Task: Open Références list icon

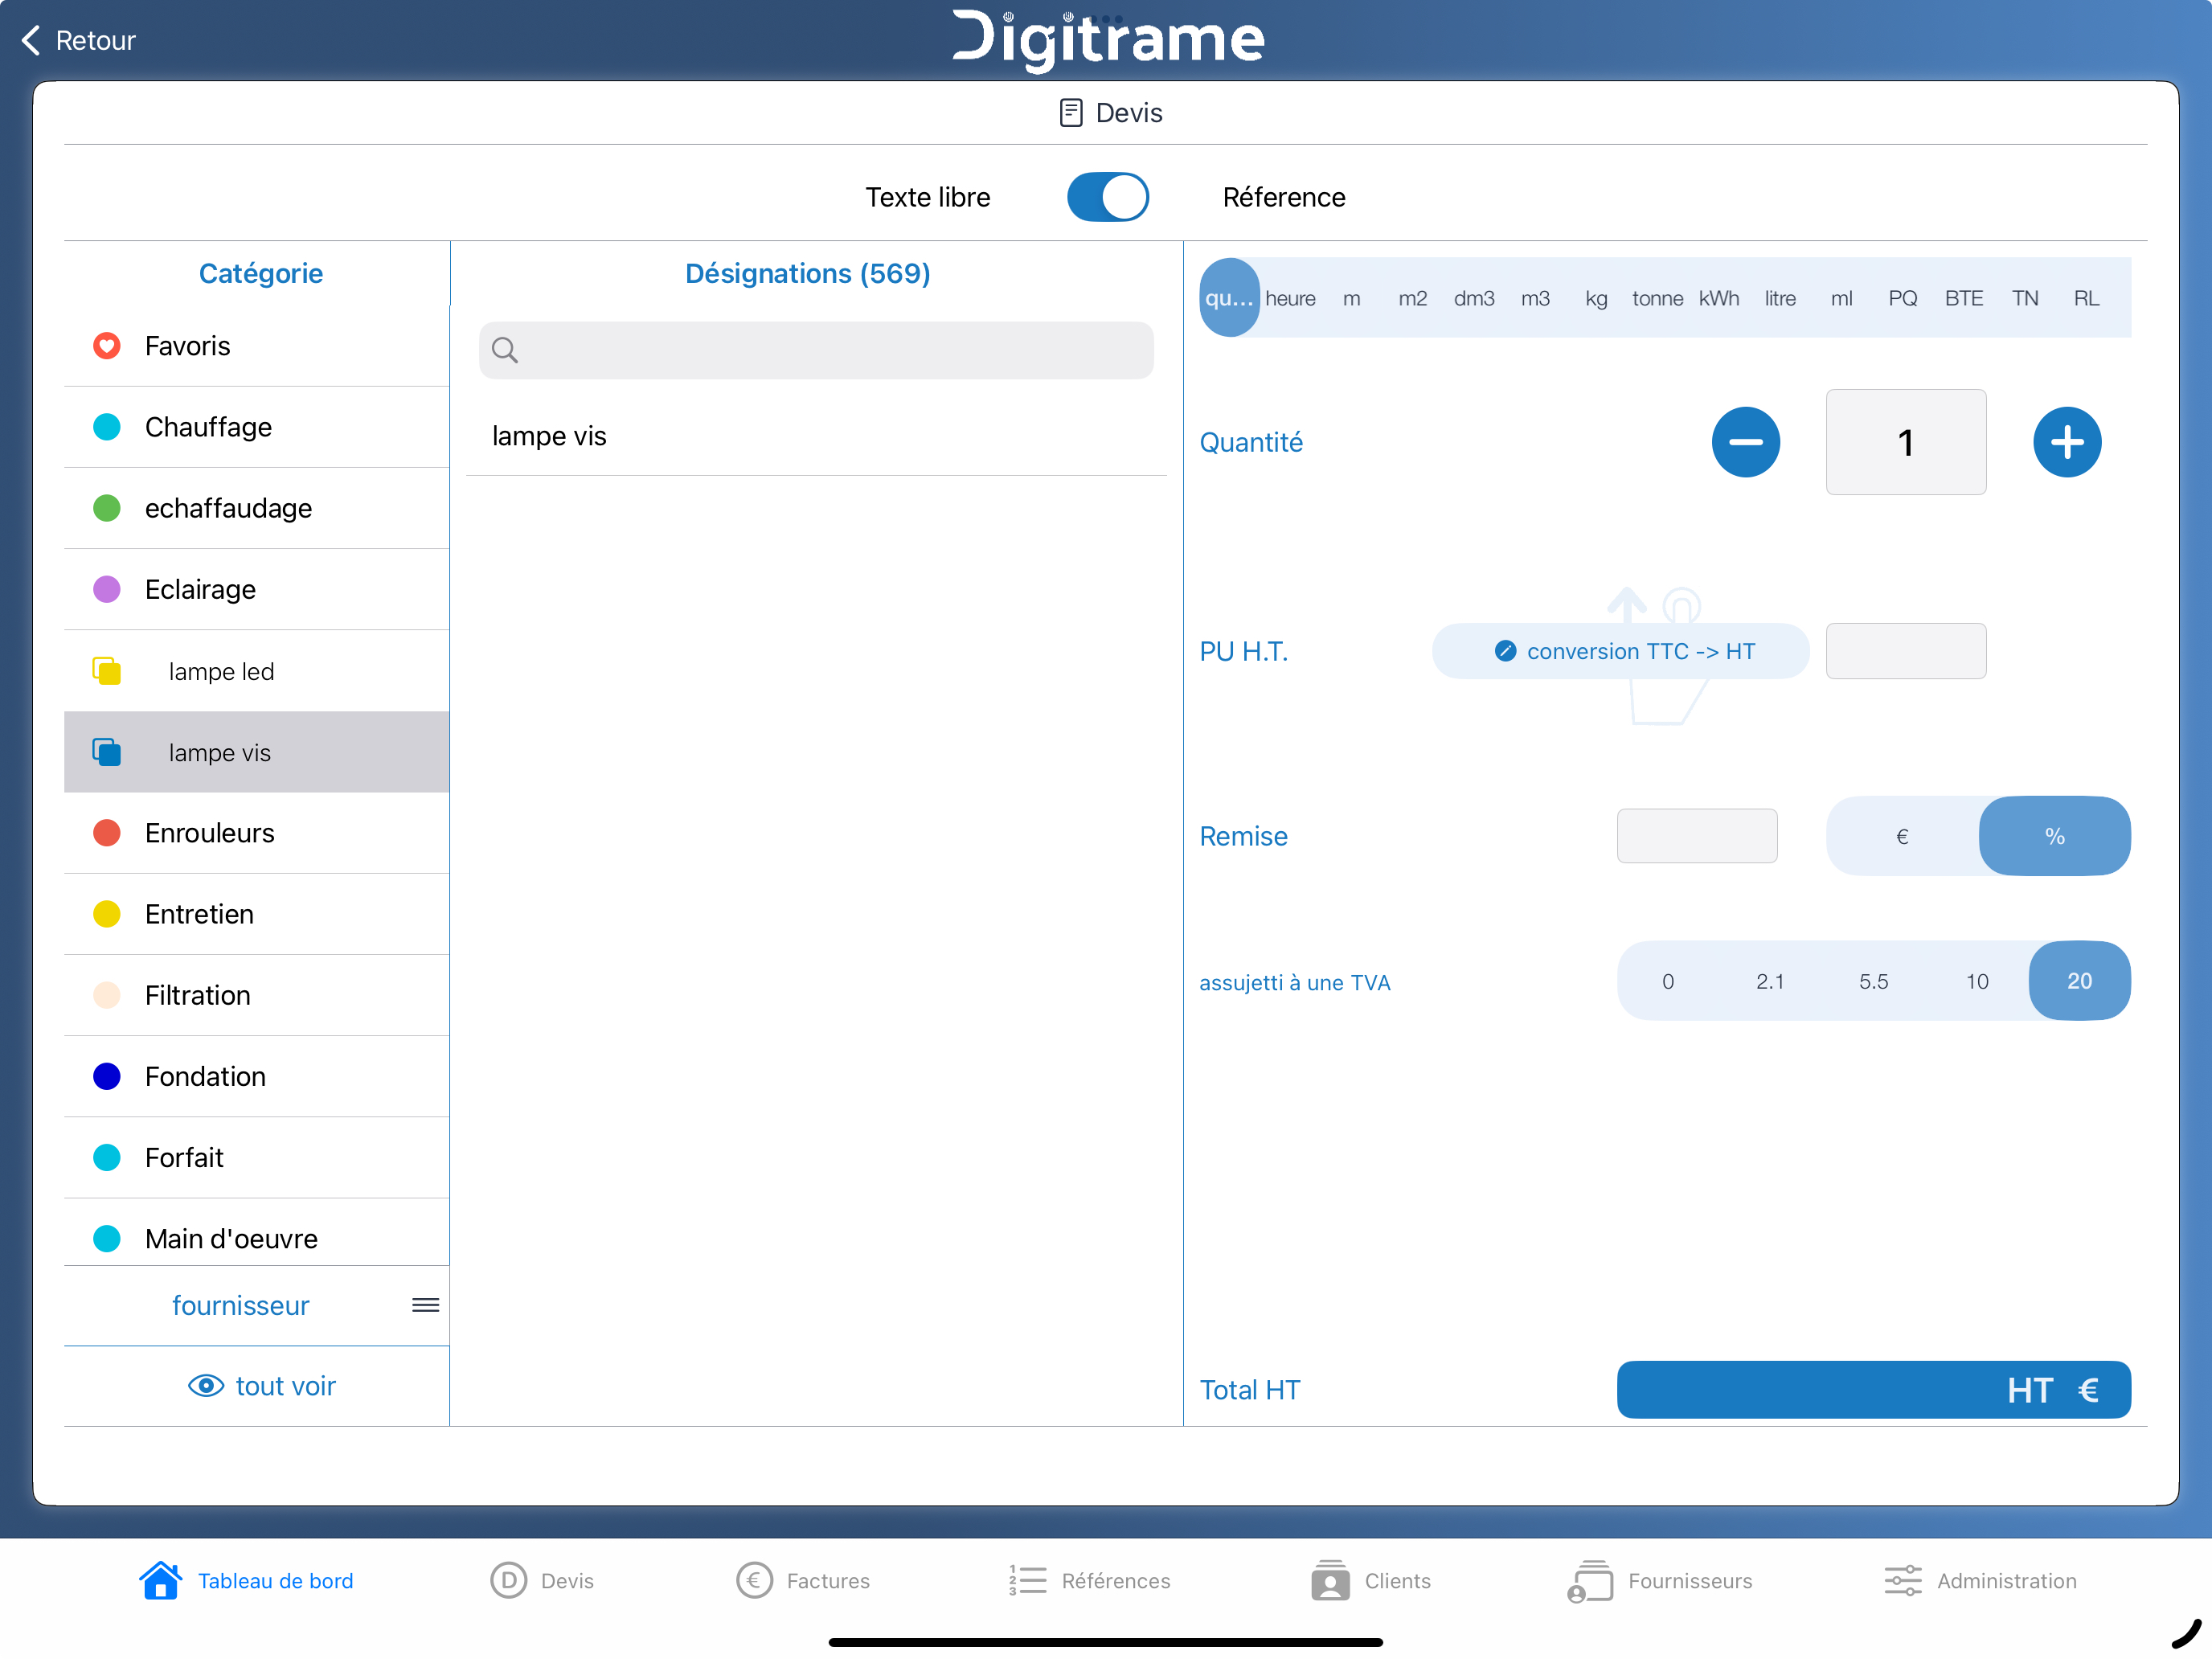Action: (x=1027, y=1580)
